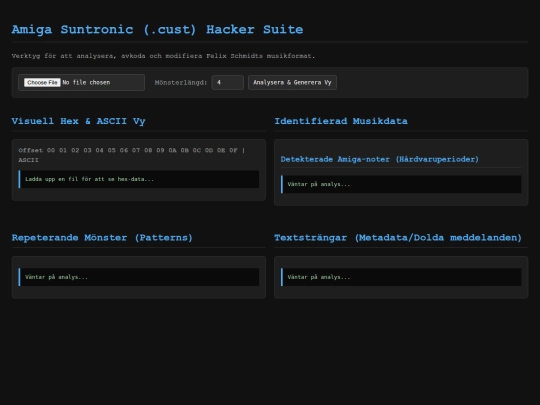The width and height of the screenshot is (540, 405).
Task: Click 'Väntar på analys...' under Repeterande Mönster
Action: pyautogui.click(x=56, y=277)
